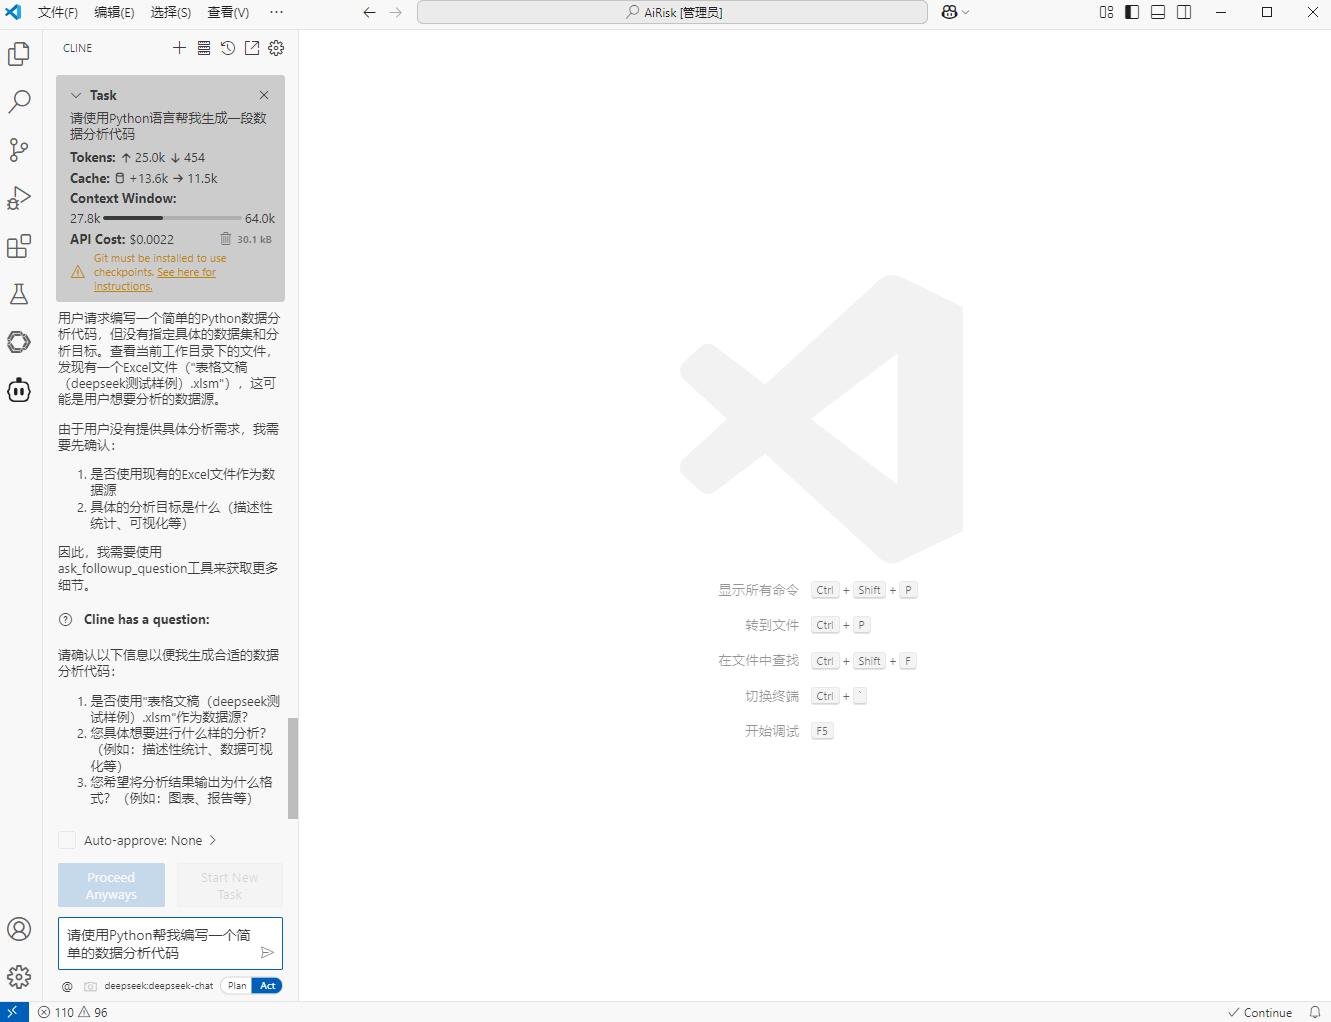Open the overflow menu with three dots

pyautogui.click(x=277, y=12)
